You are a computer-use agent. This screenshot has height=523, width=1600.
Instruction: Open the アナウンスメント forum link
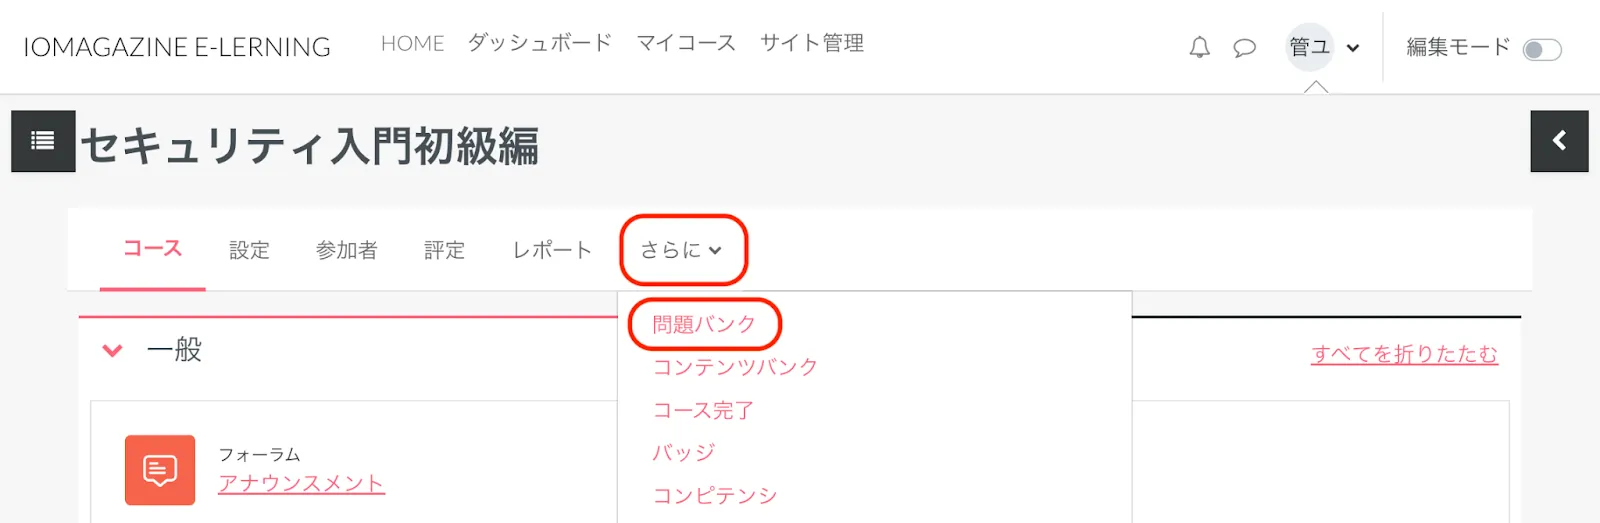coord(301,484)
